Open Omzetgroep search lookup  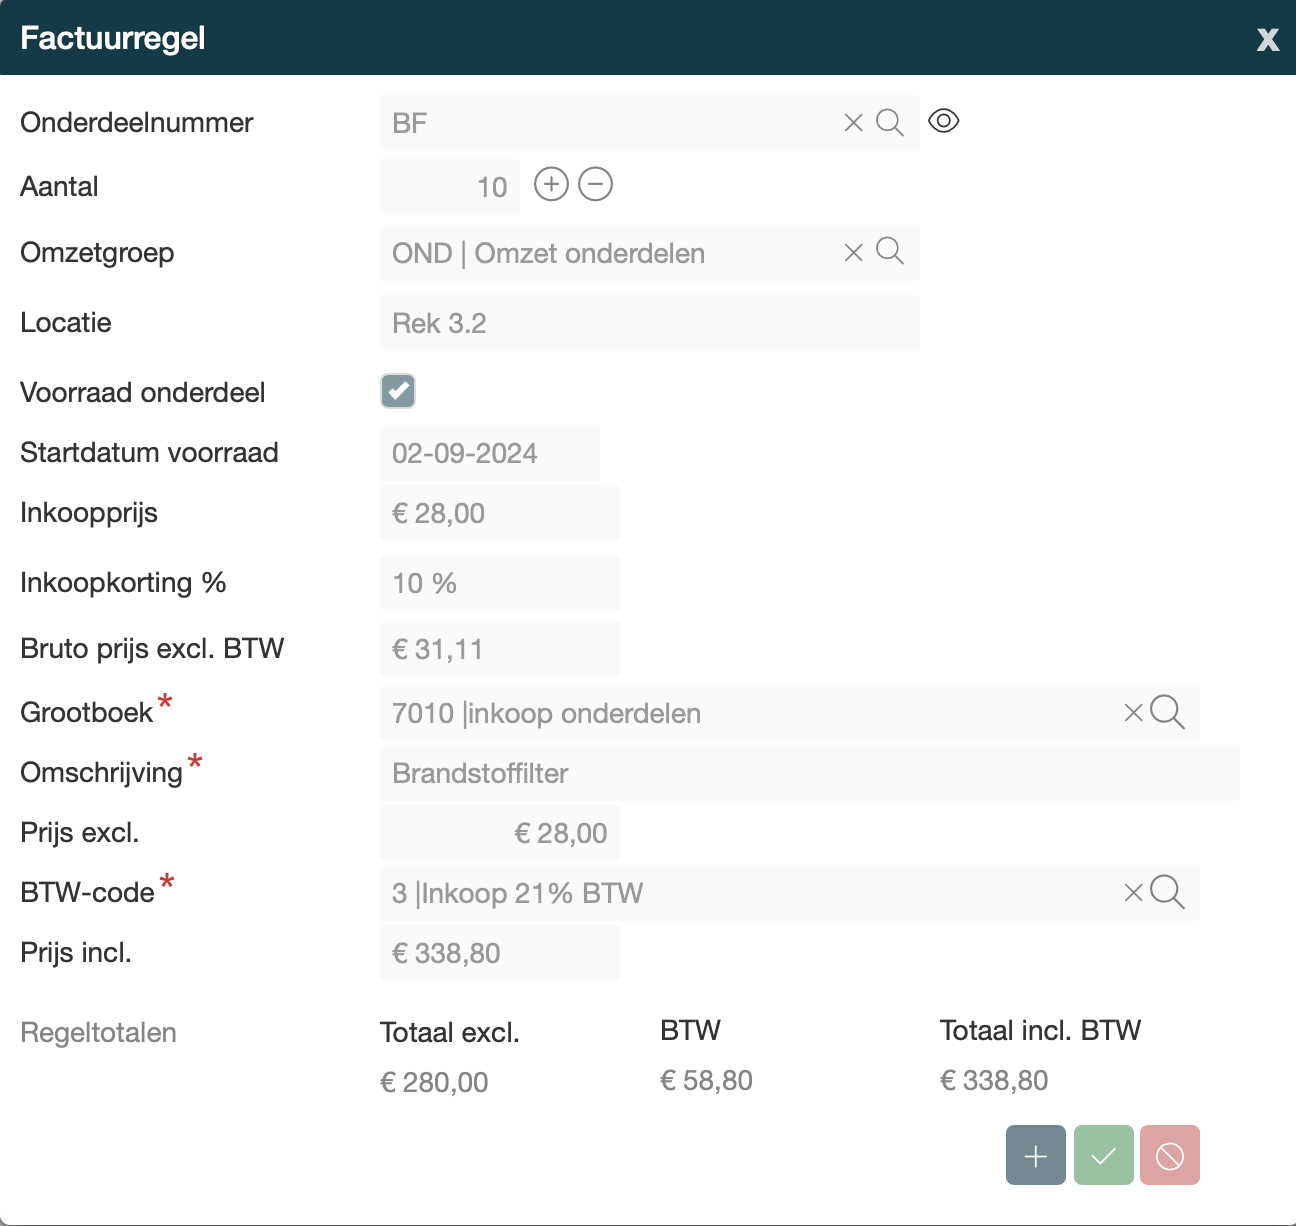[889, 251]
